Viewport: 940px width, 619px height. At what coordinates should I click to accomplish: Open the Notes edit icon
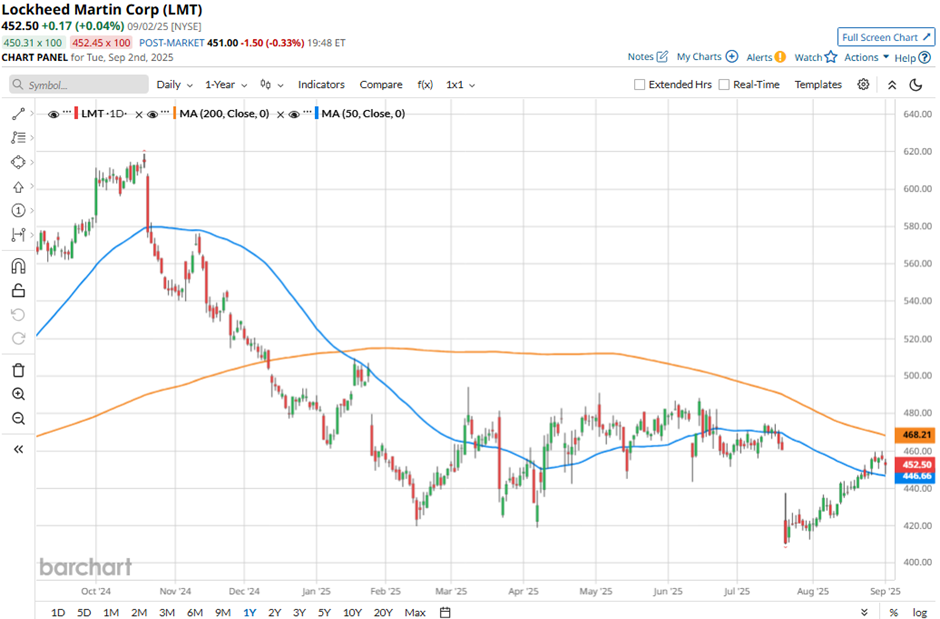662,56
